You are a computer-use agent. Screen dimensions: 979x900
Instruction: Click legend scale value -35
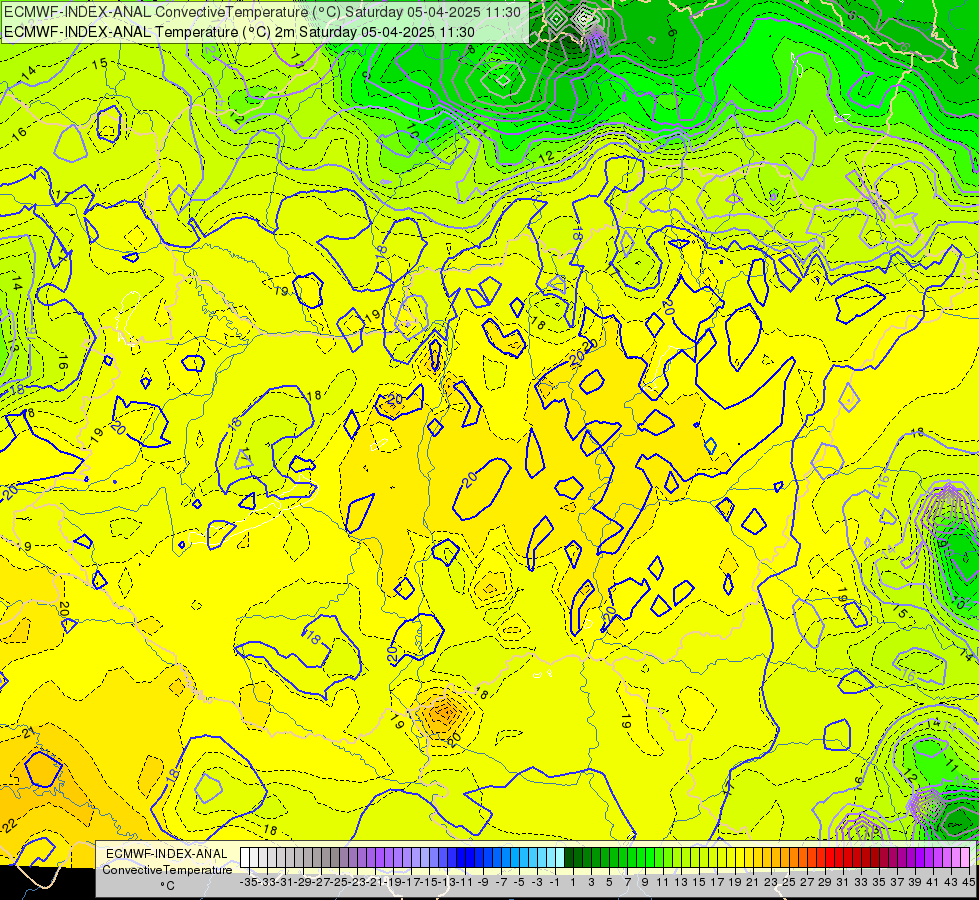tap(249, 882)
